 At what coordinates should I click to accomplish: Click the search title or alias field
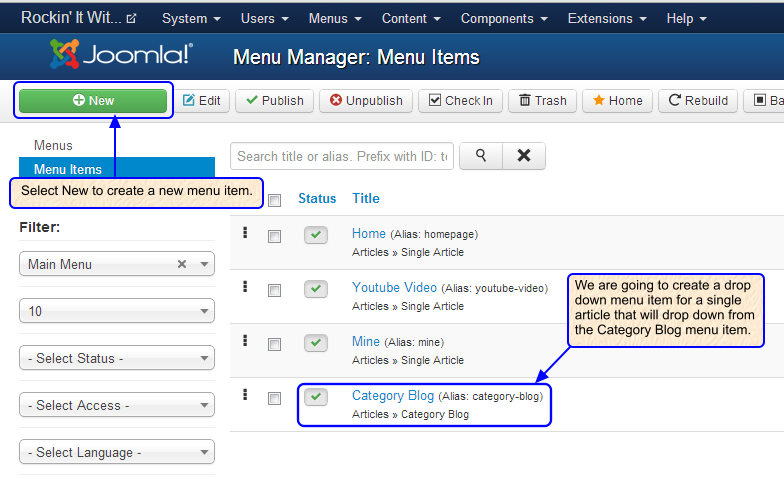pyautogui.click(x=342, y=156)
